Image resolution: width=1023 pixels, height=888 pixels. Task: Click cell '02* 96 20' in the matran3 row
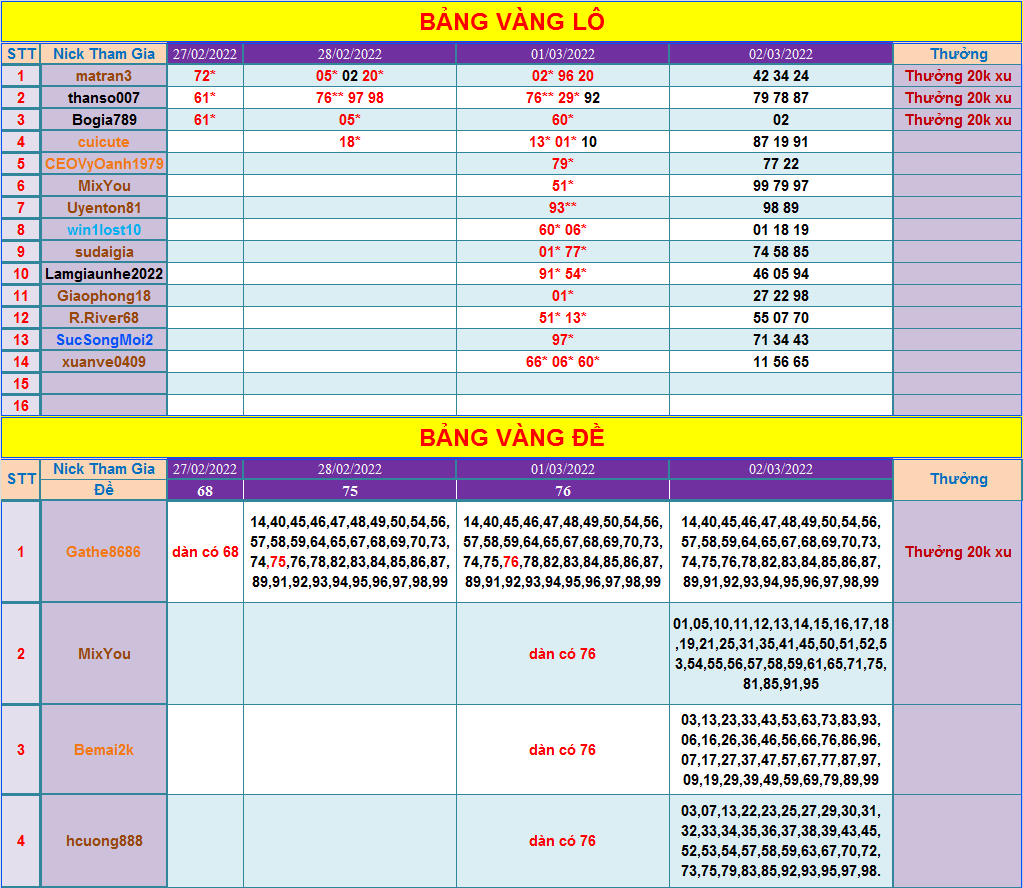pos(562,76)
